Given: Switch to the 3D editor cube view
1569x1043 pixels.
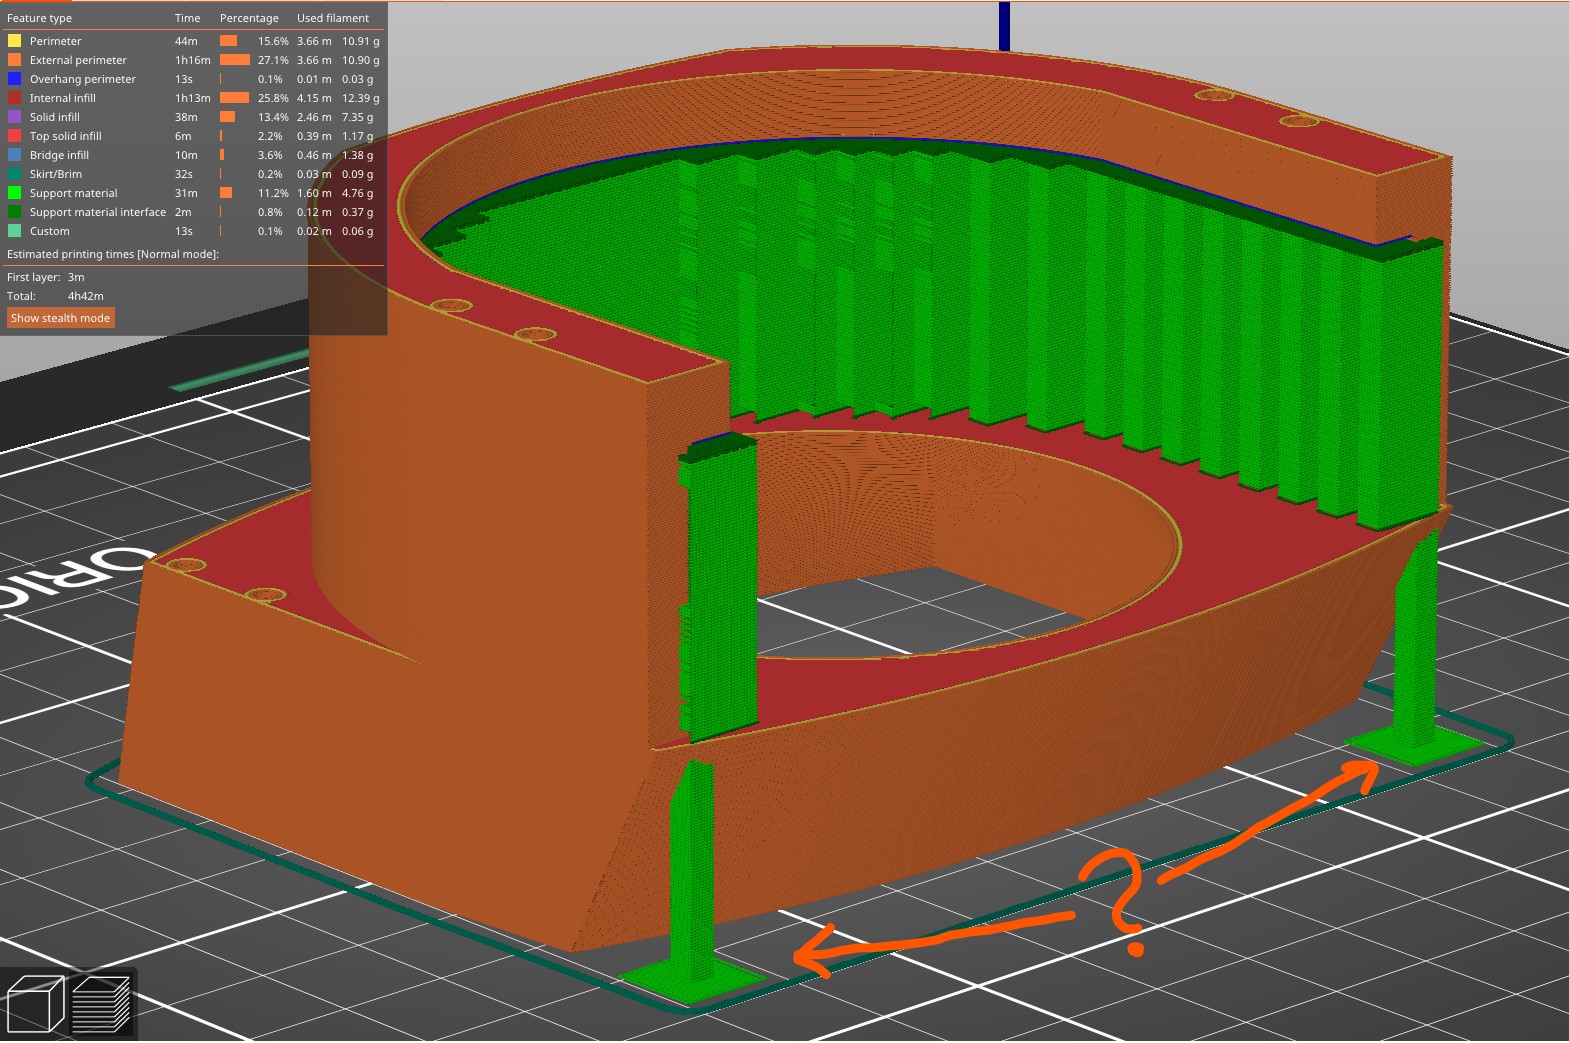Looking at the screenshot, I should click(x=35, y=1004).
